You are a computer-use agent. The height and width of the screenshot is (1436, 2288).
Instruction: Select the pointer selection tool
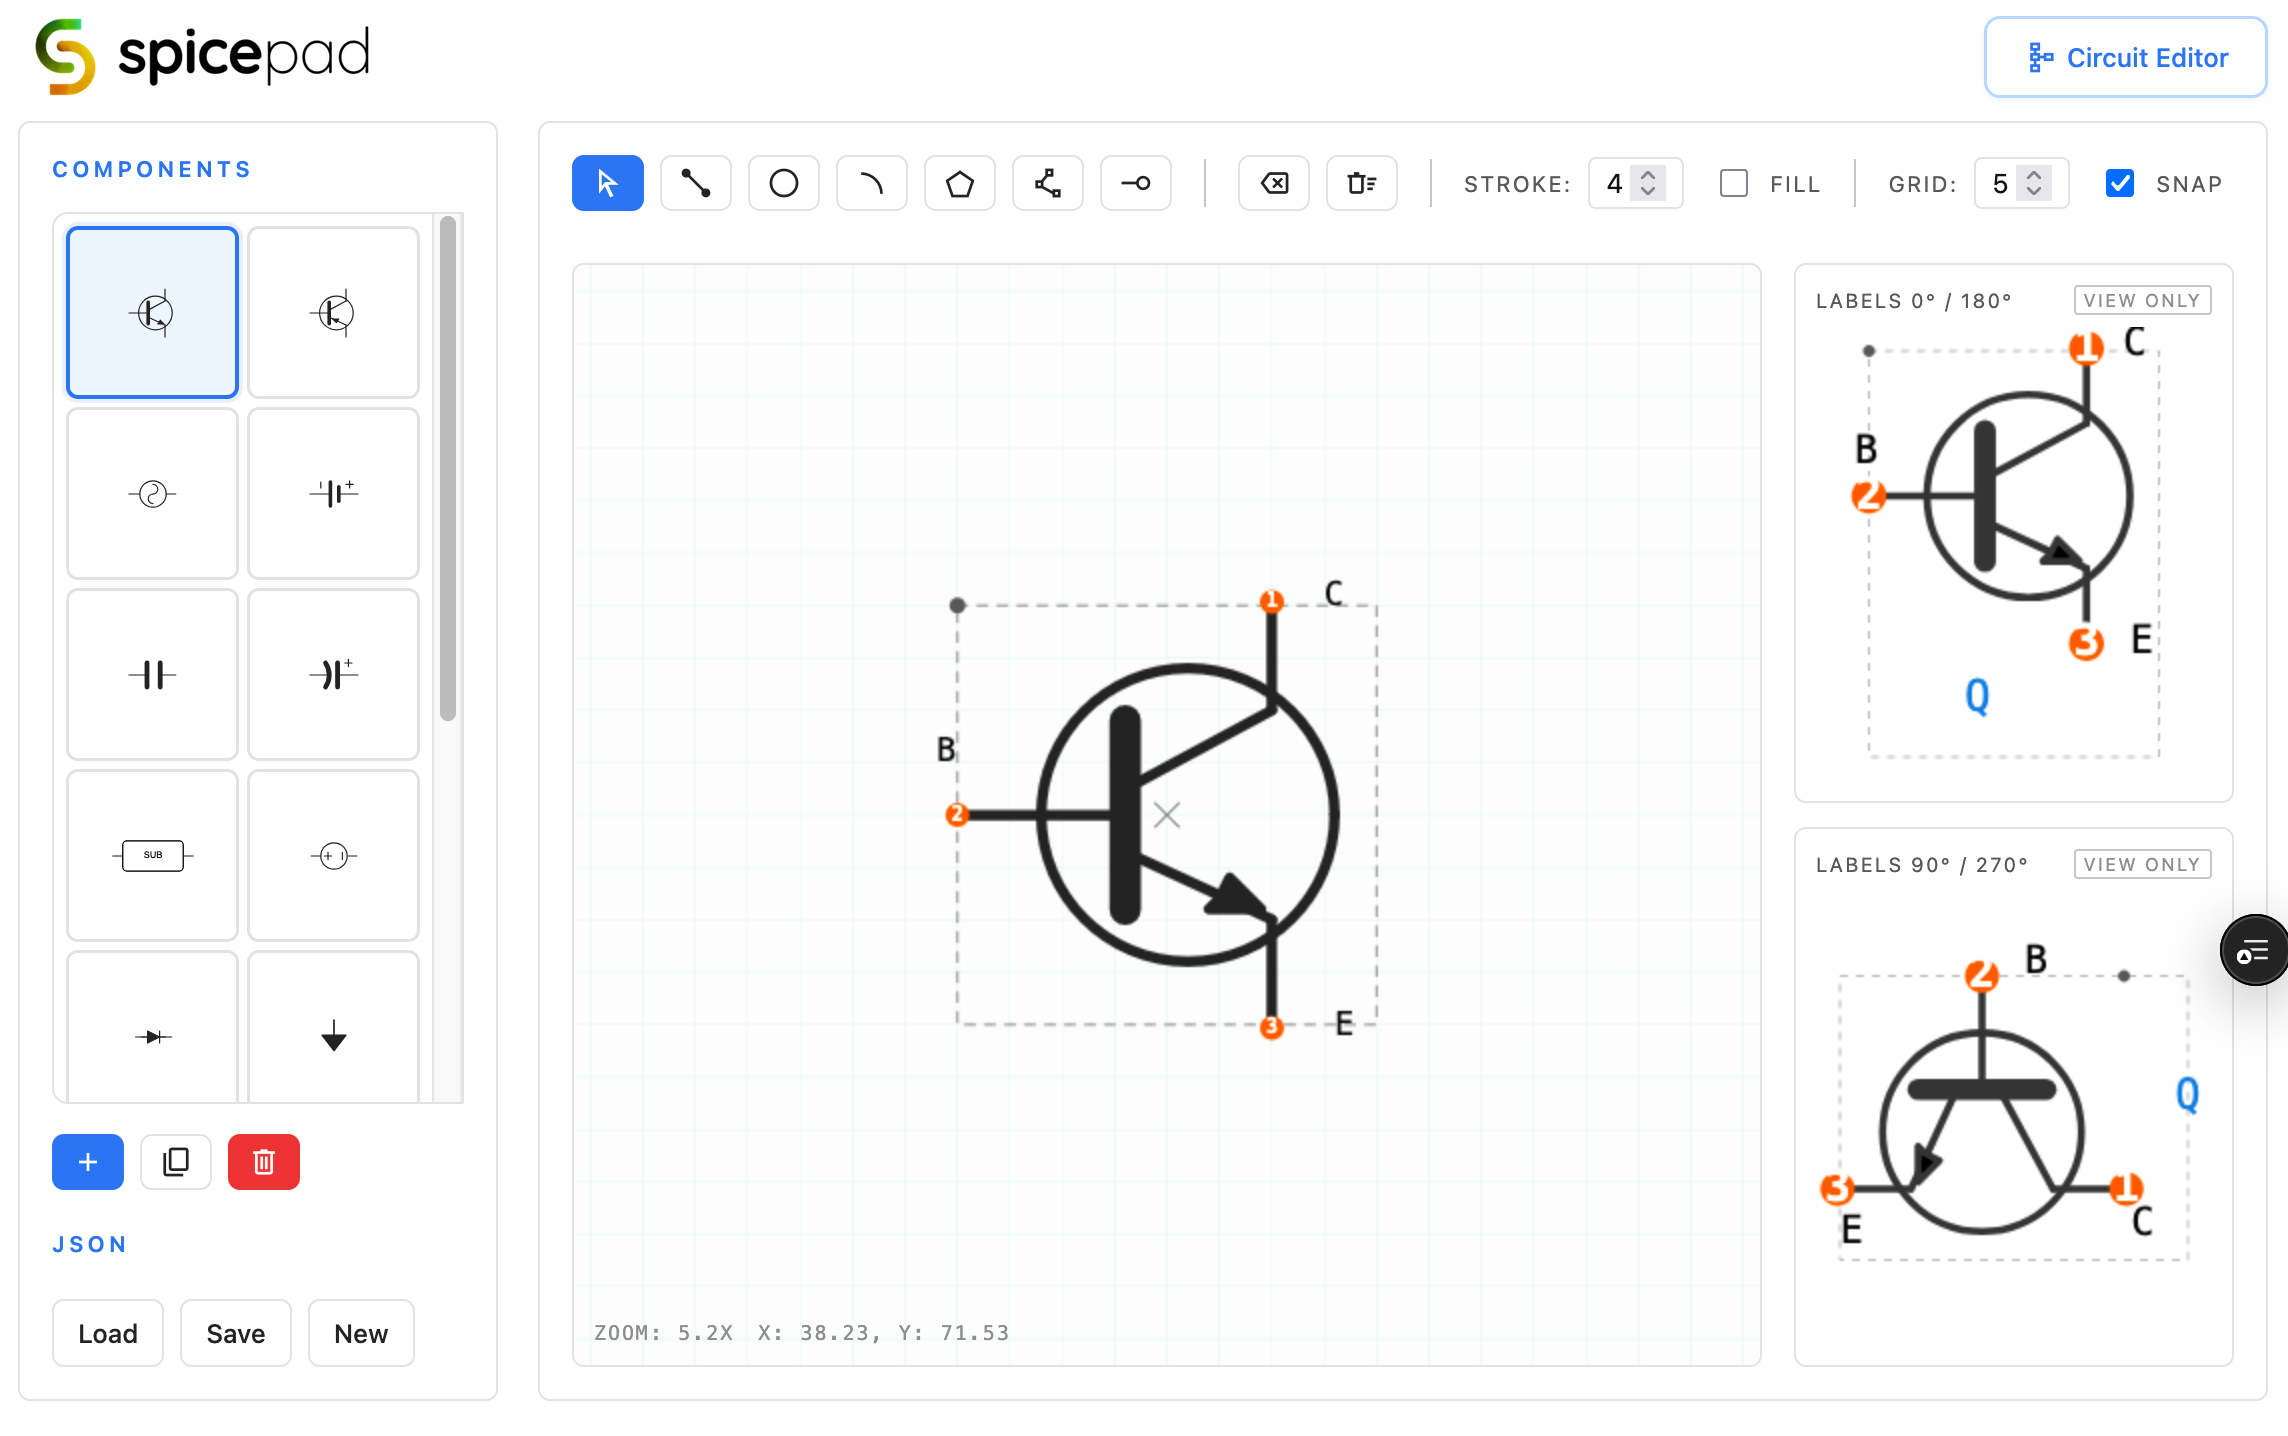coord(607,183)
